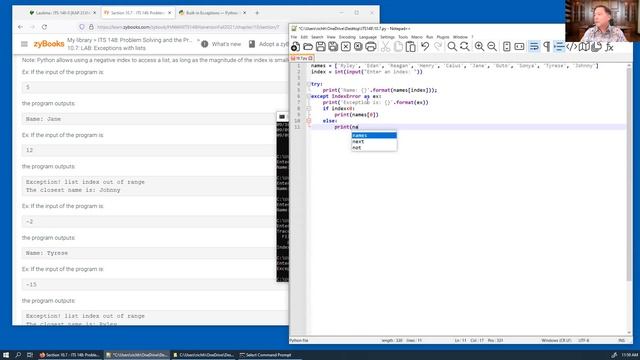Open the Encoding menu

tap(347, 37)
